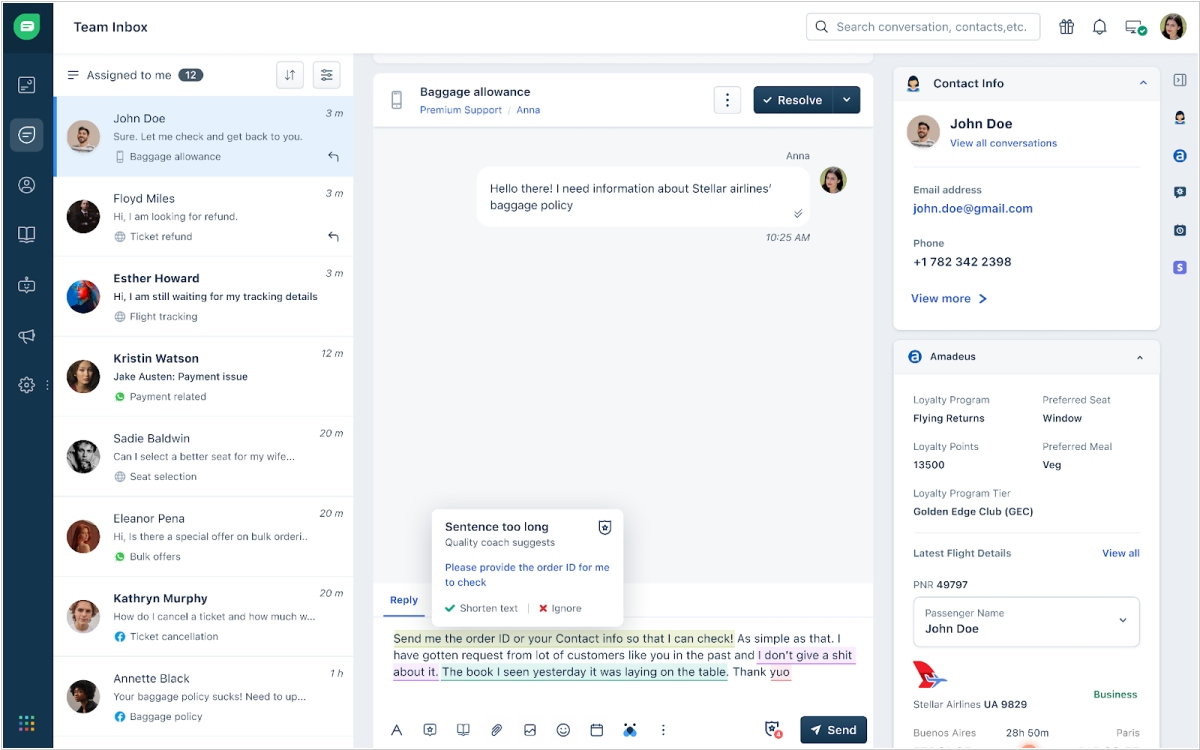
Task: Open the emoji picker icon
Action: (563, 730)
